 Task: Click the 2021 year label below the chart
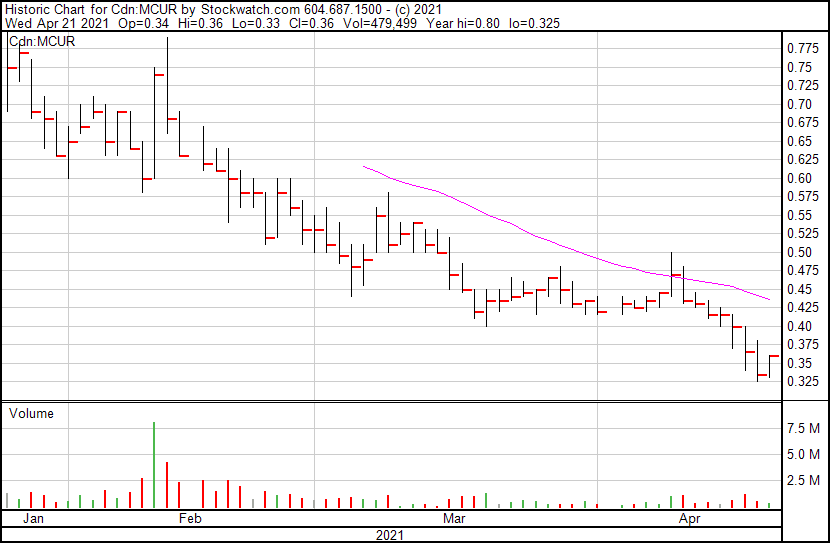point(390,535)
